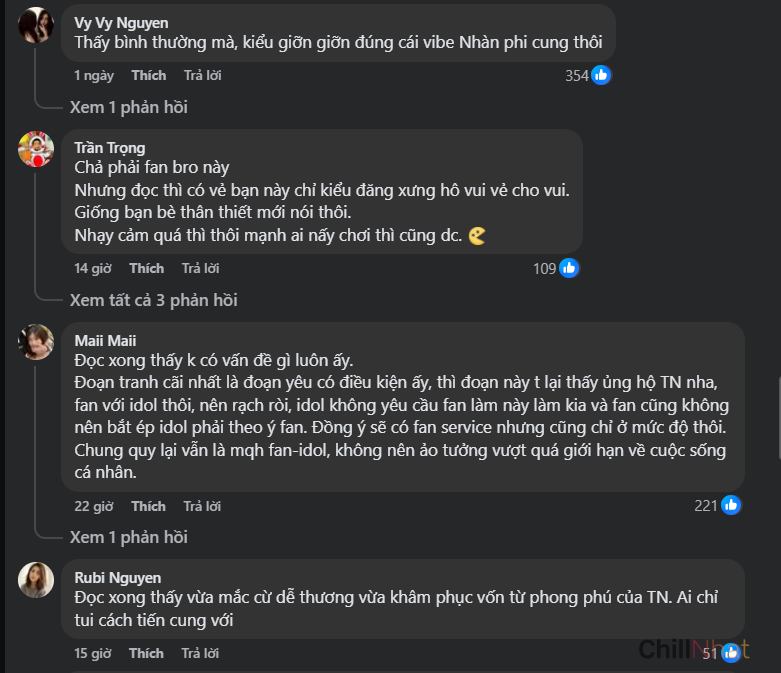Expand 'Xem tất cả 3 phản hồi' replies
The width and height of the screenshot is (781, 673).
pos(153,300)
